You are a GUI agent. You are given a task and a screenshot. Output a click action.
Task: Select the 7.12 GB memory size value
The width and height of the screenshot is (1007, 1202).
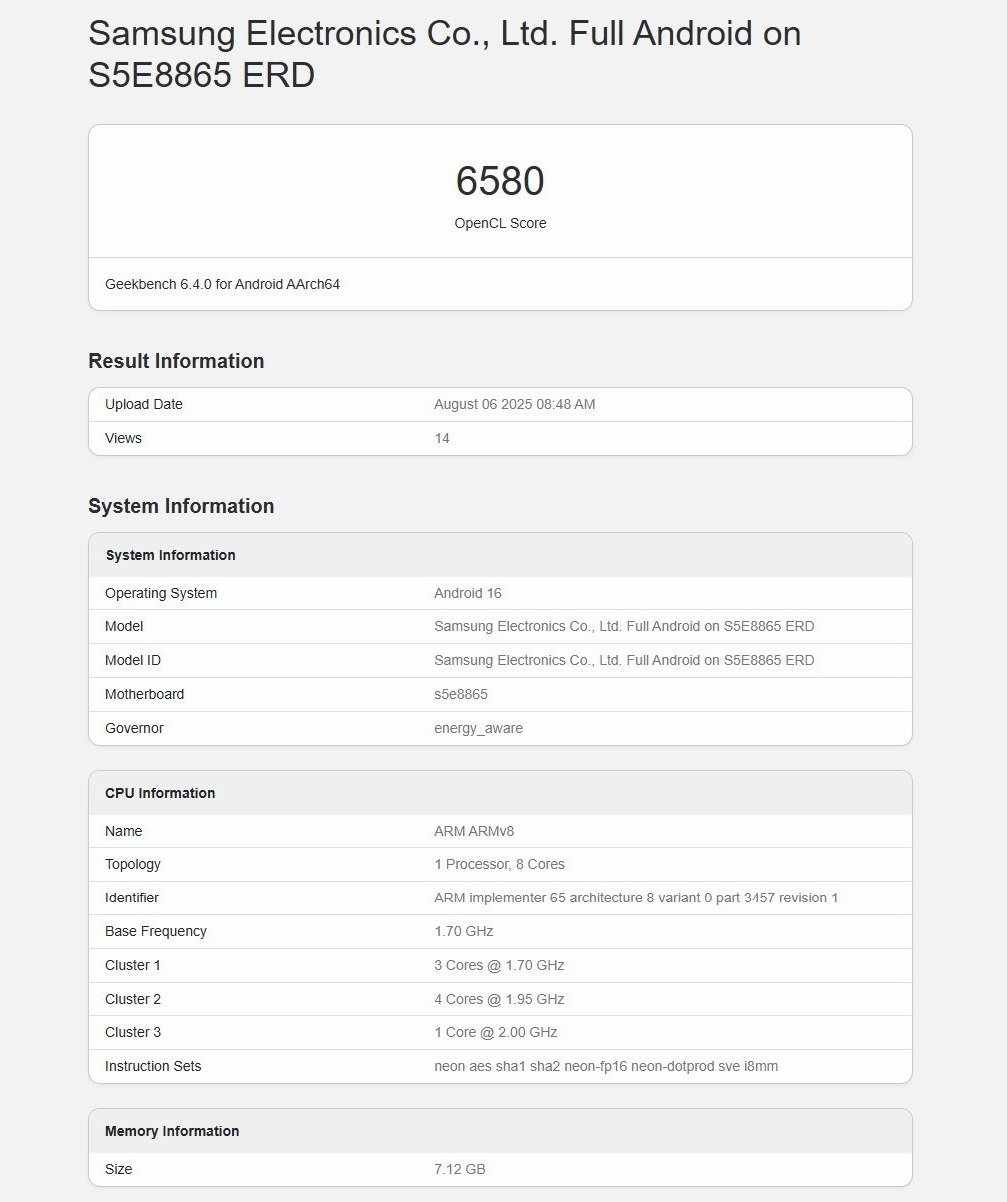point(460,1169)
